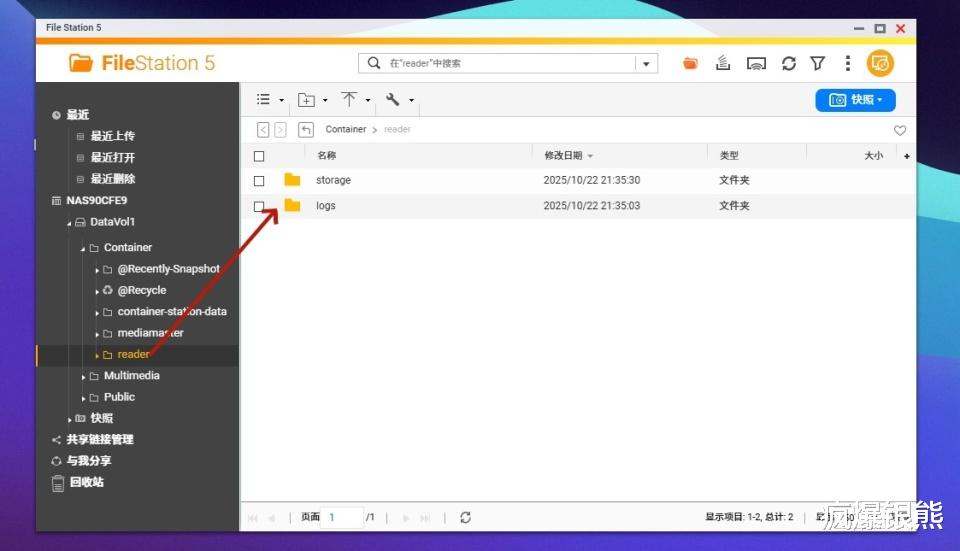This screenshot has height=551, width=960.
Task: Click the logs folder icon
Action: pos(292,205)
